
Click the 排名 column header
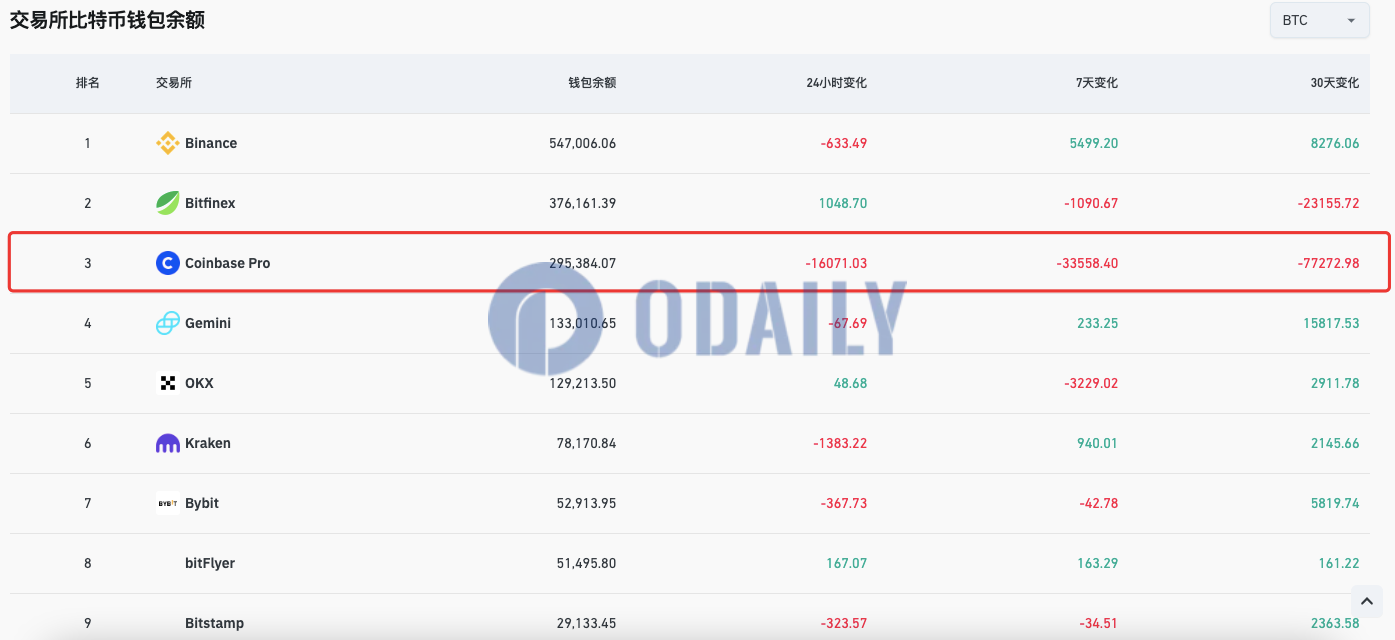click(x=88, y=83)
